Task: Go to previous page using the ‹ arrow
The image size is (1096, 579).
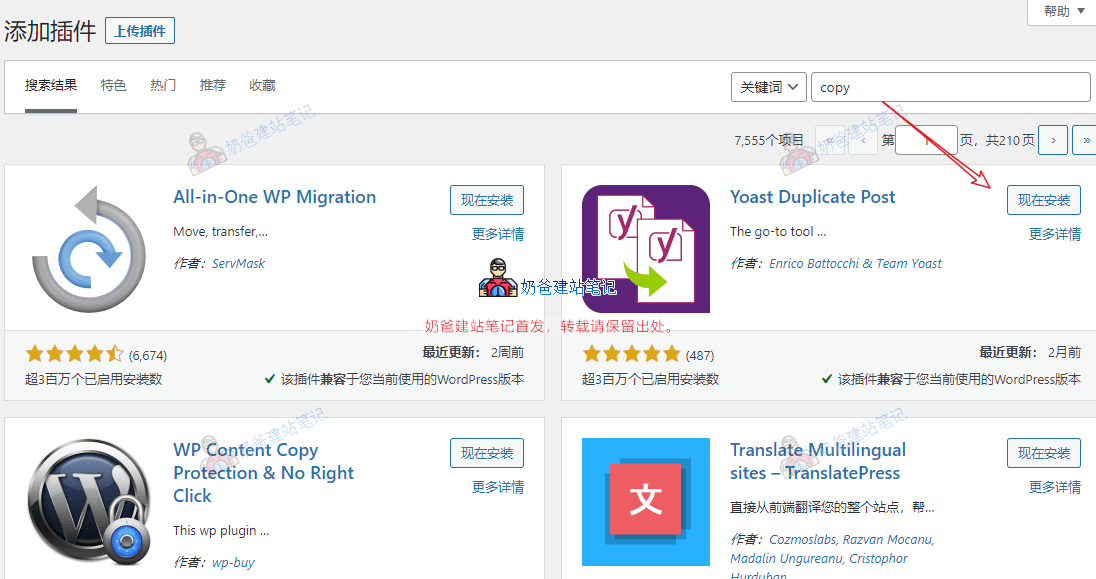Action: click(x=863, y=140)
